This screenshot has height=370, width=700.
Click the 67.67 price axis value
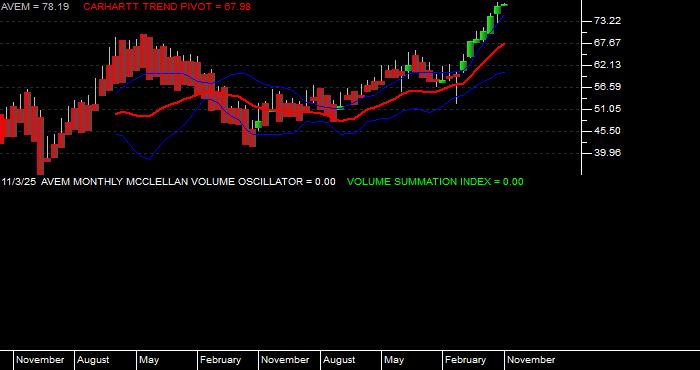[x=608, y=43]
